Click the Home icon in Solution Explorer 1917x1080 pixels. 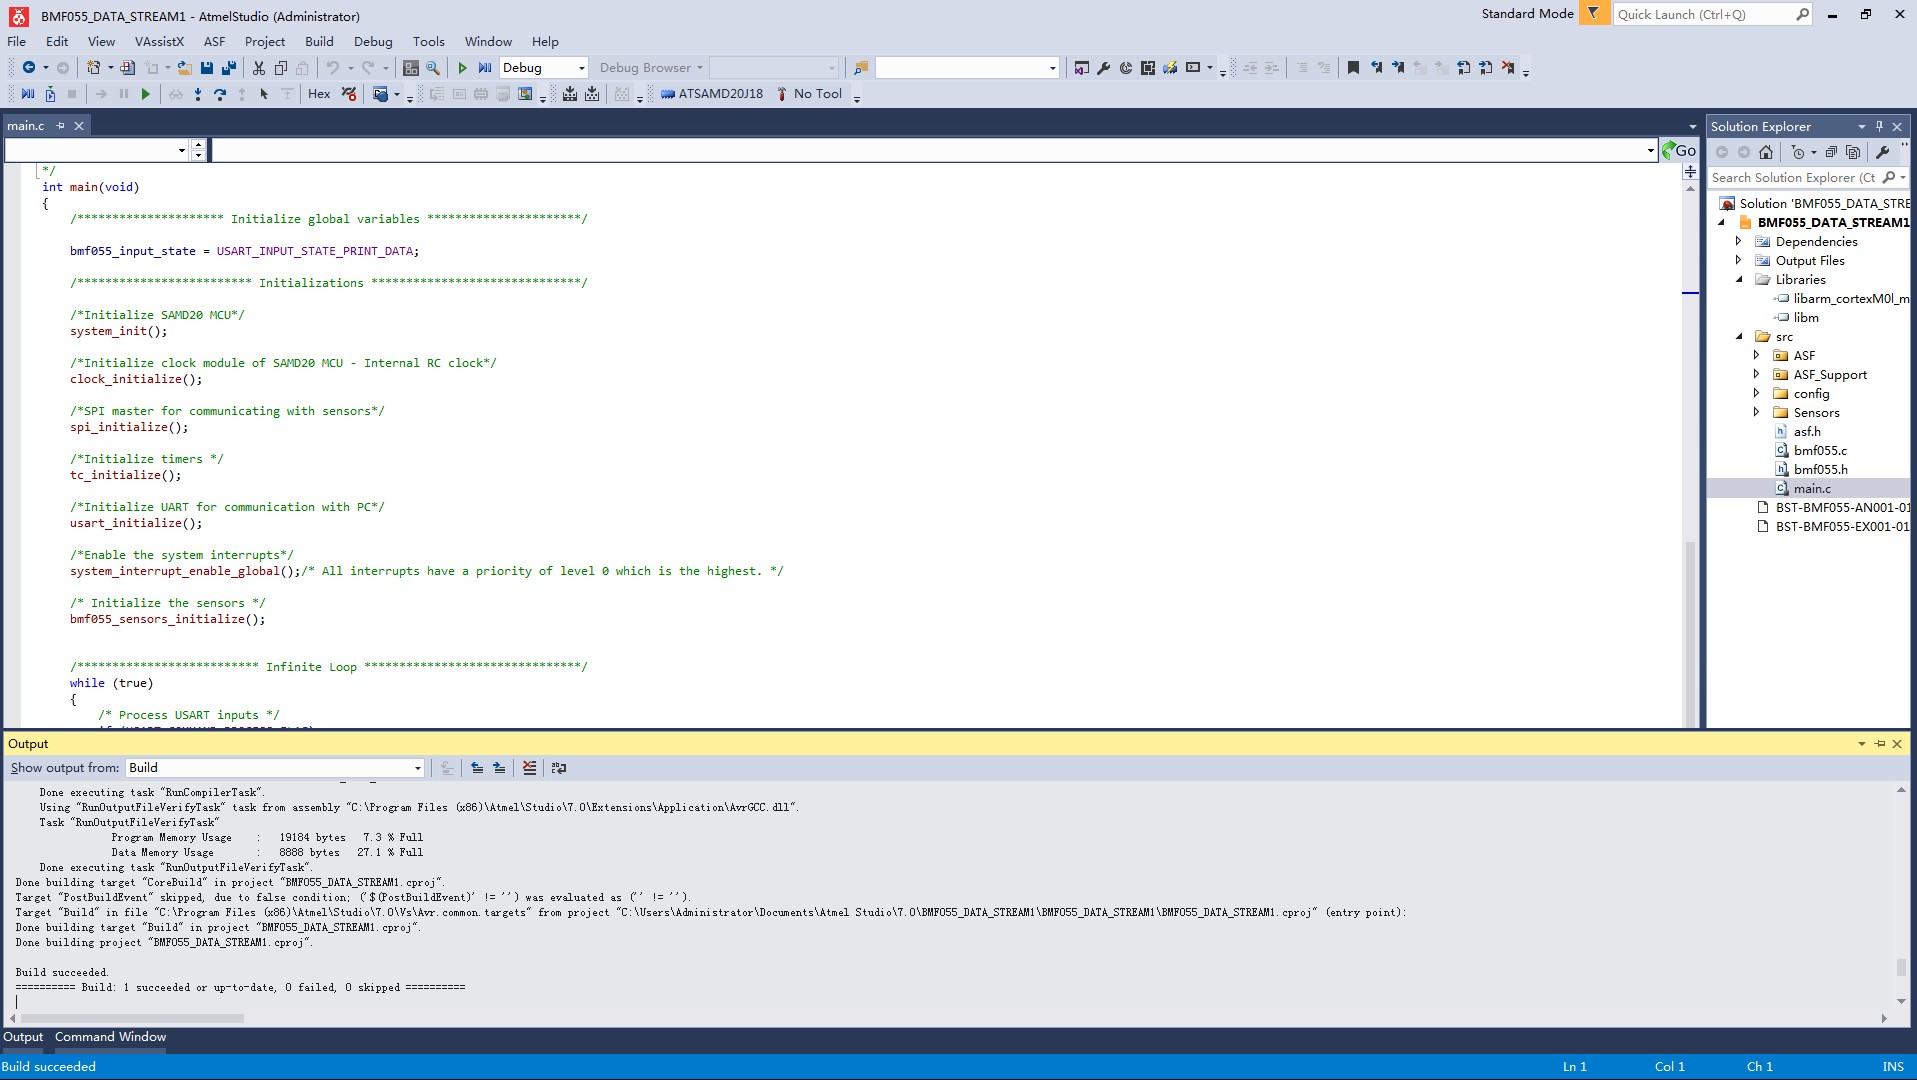coord(1766,152)
